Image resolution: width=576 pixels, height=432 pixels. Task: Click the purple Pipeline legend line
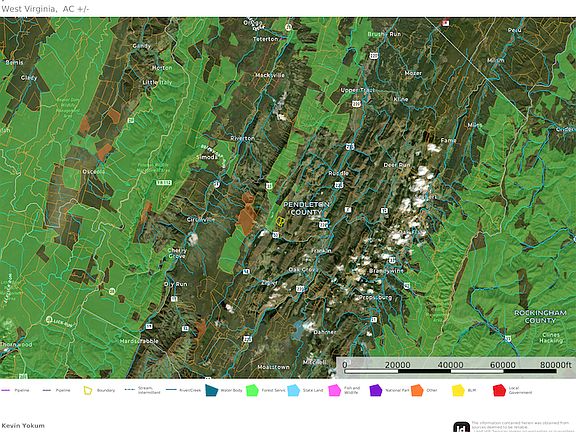coord(15,390)
